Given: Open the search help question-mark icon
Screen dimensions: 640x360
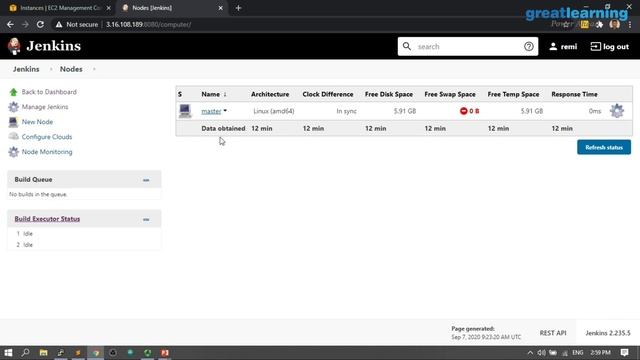Looking at the screenshot, I should click(x=529, y=47).
